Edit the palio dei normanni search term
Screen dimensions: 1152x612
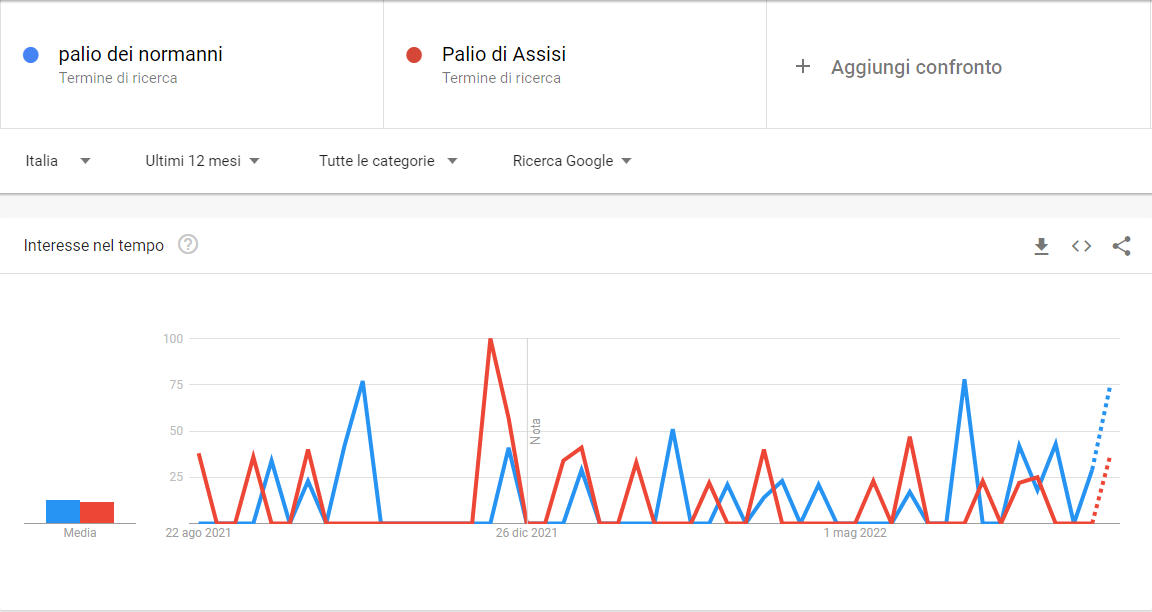pyautogui.click(x=140, y=54)
